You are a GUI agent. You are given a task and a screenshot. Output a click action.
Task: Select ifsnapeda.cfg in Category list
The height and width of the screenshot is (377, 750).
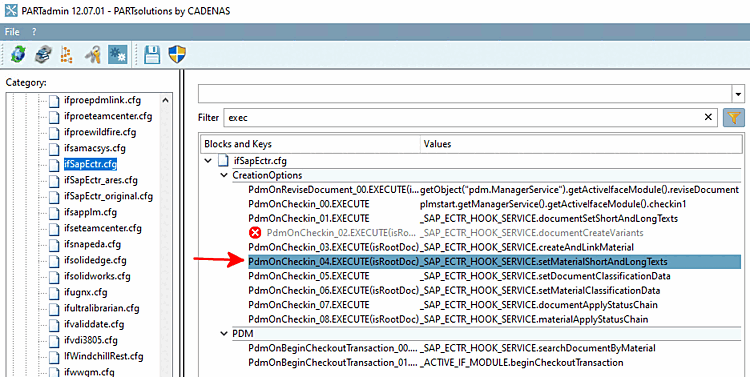pos(92,244)
